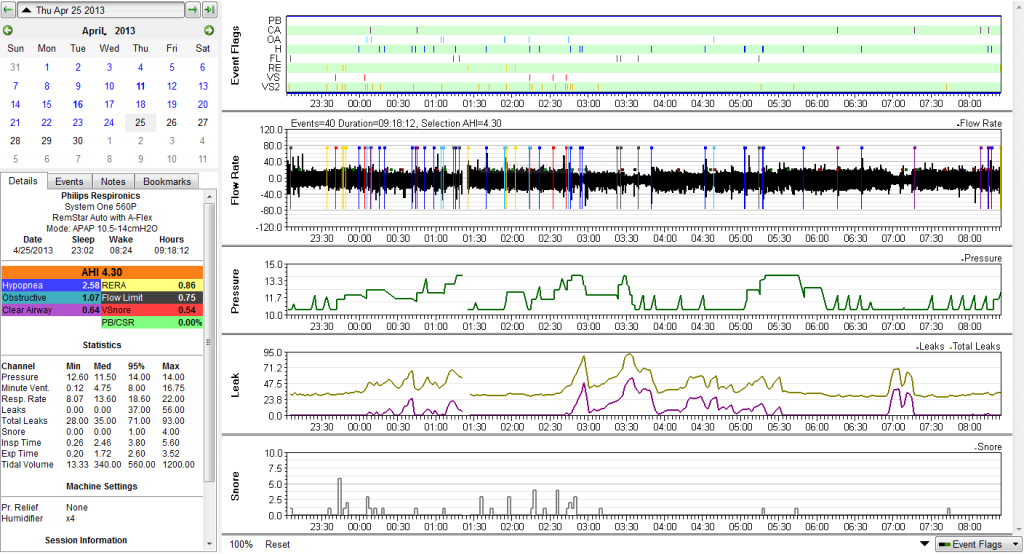Show previous month in calendar
Image resolution: width=1024 pixels, height=554 pixels.
(x=7, y=30)
